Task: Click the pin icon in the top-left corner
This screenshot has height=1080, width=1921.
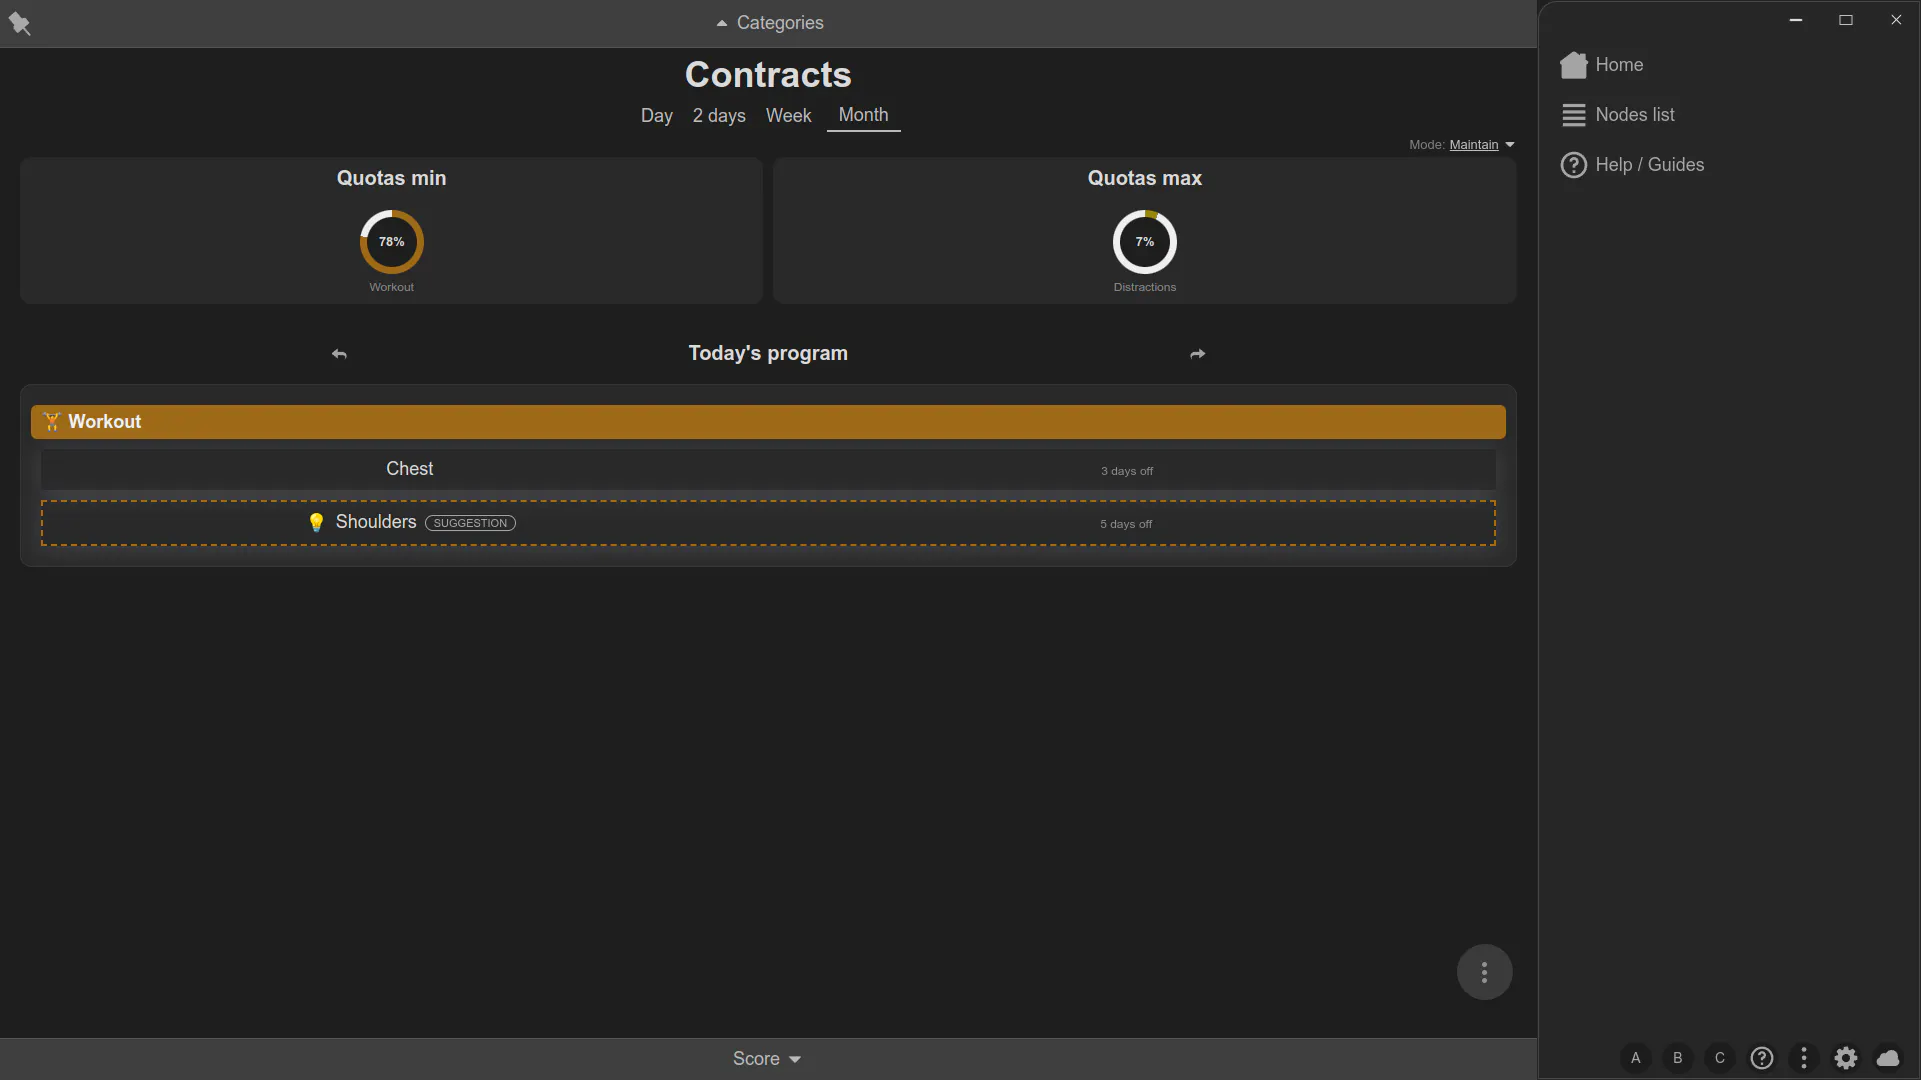Action: click(19, 23)
